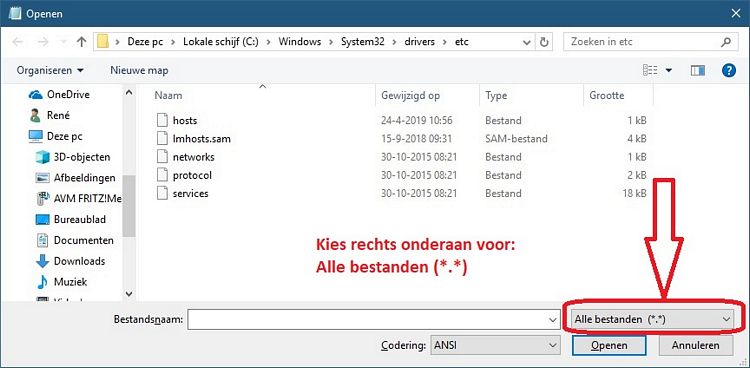Screen dimensions: 750x368
Task: Click the Openen button
Action: tap(609, 345)
